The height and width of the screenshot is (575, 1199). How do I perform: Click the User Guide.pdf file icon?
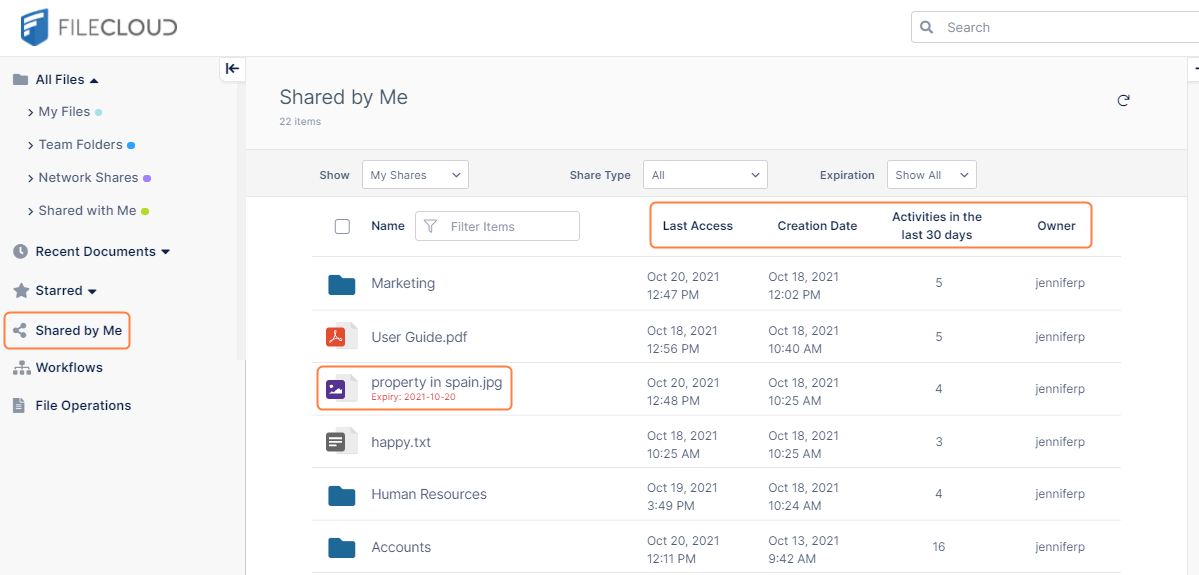(336, 337)
